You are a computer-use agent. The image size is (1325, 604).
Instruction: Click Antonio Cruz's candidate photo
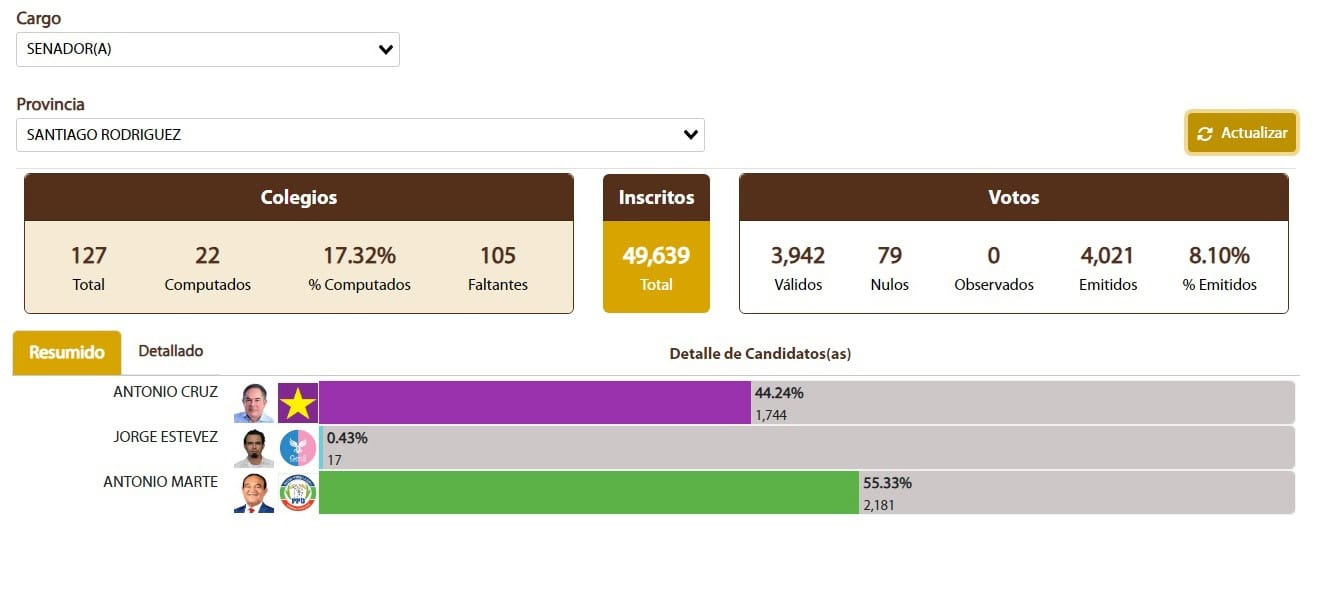254,403
